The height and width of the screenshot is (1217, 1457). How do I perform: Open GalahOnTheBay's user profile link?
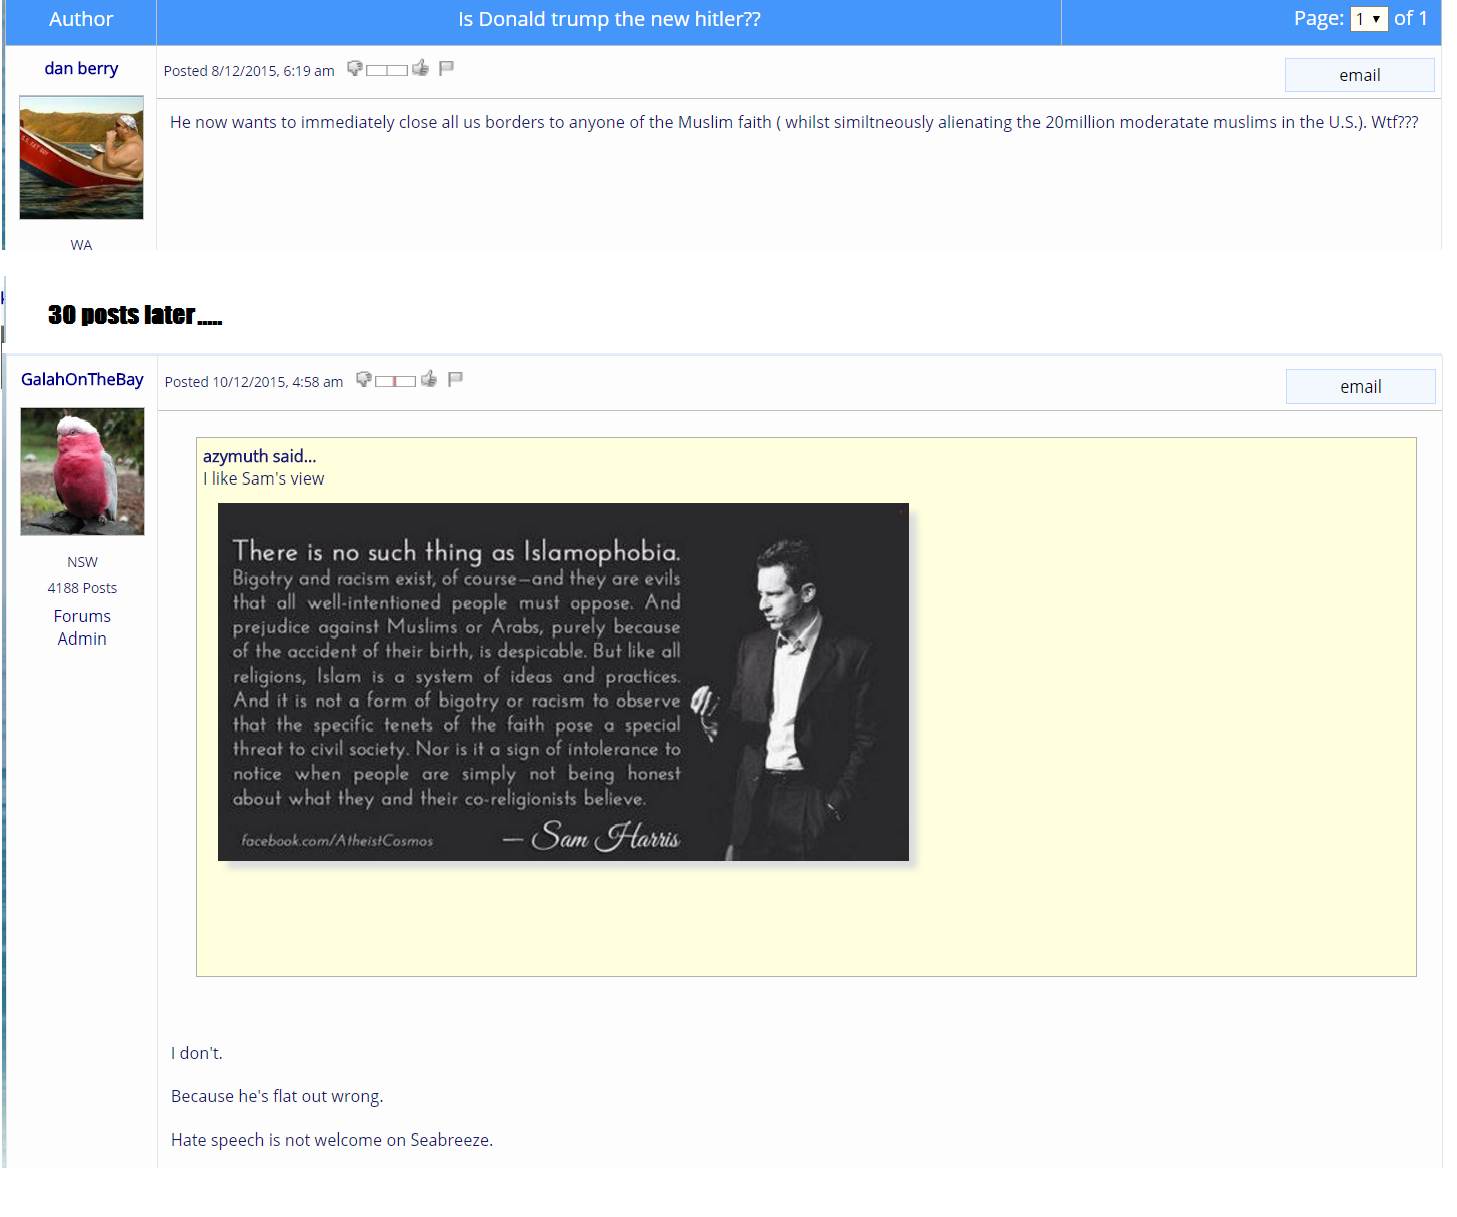tap(82, 379)
